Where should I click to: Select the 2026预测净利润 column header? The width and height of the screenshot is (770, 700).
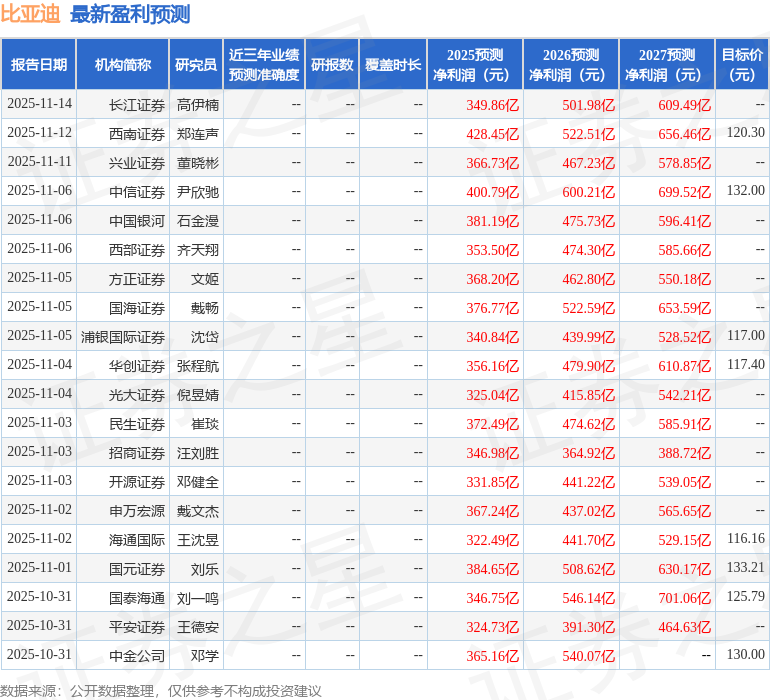pos(571,64)
